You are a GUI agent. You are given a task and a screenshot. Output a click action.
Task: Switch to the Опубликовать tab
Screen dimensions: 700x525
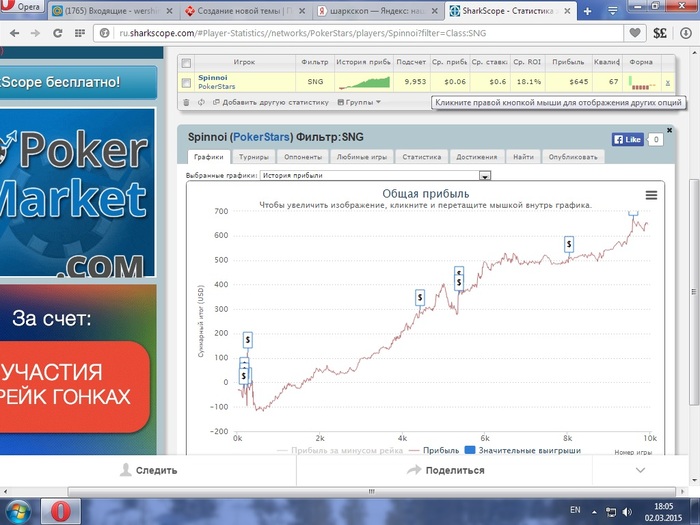click(x=573, y=157)
